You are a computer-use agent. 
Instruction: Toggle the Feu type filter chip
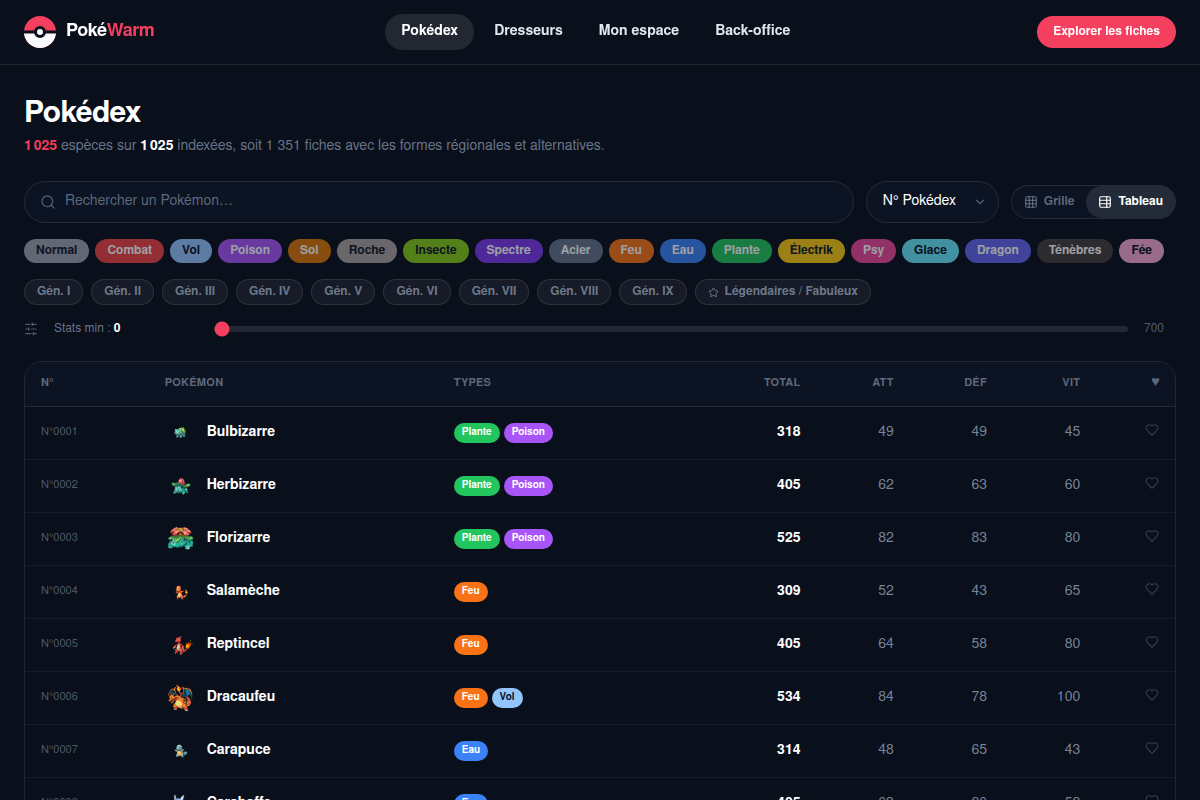(631, 251)
